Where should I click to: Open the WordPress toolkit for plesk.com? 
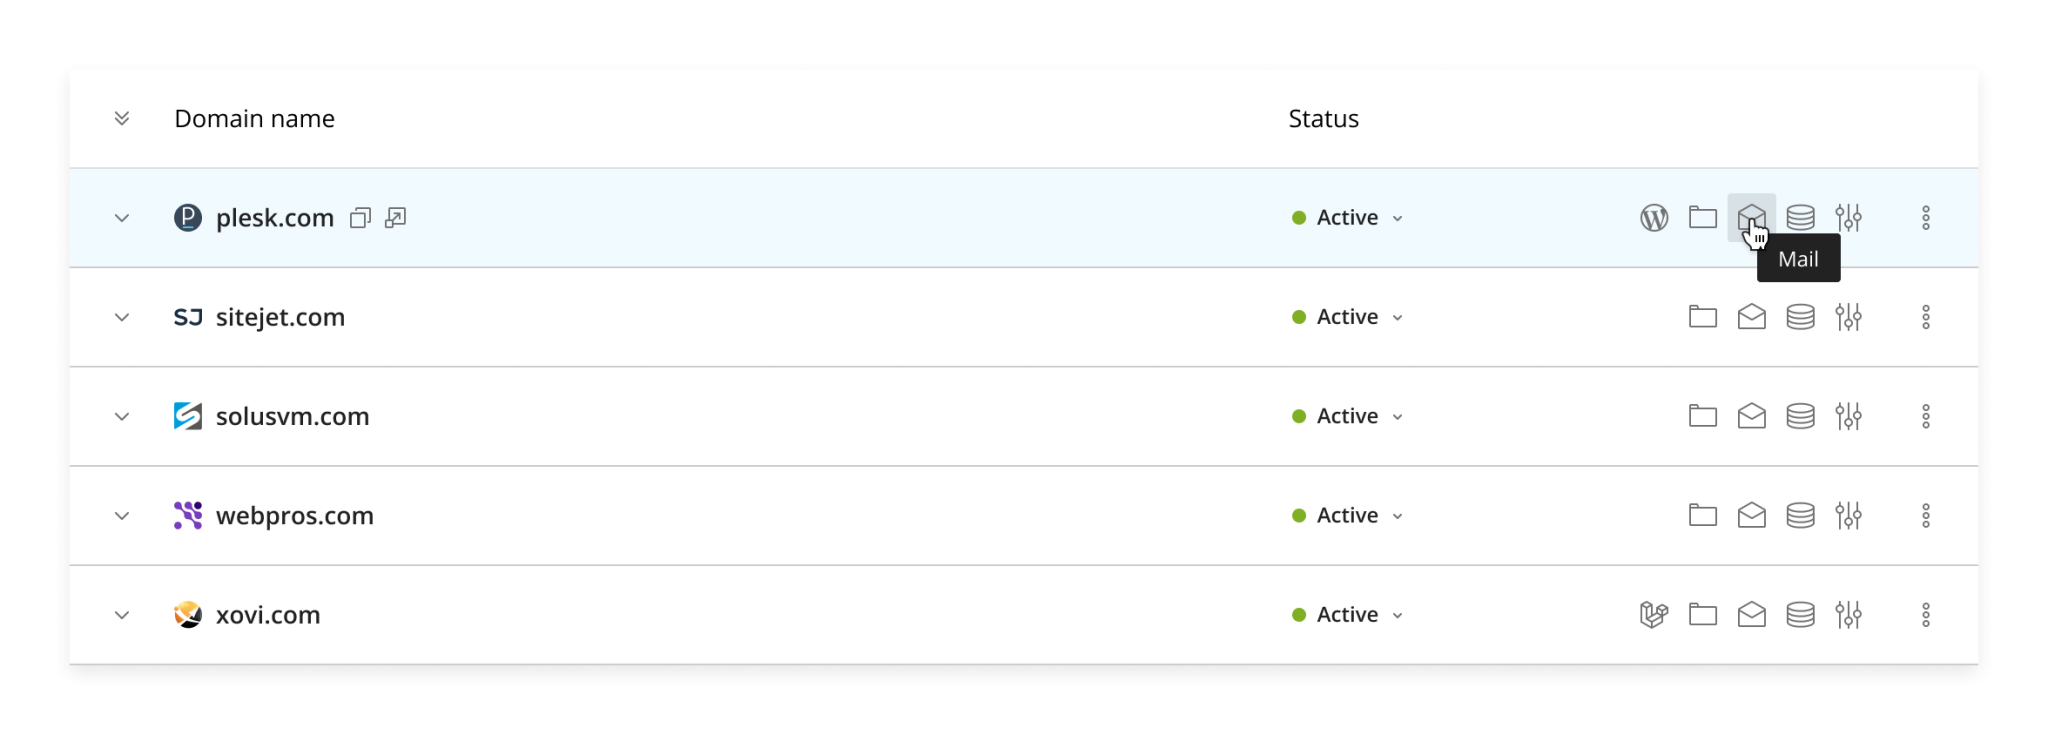pos(1653,217)
